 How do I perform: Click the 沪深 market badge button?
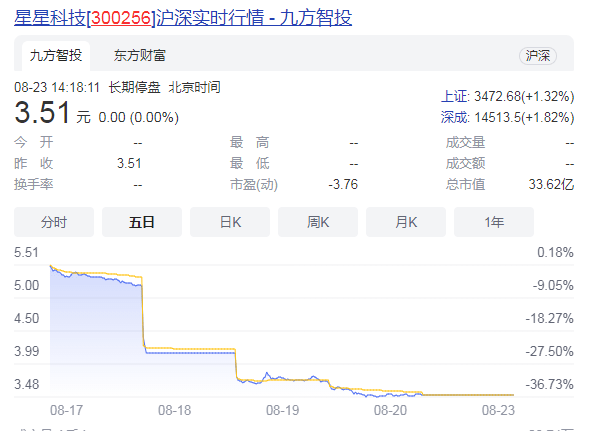tap(538, 56)
